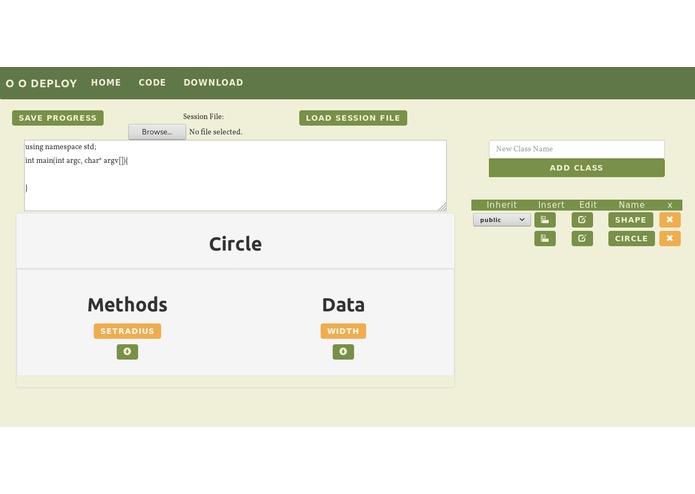Click the Edit icon in Circle row
The width and height of the screenshot is (695, 494).
[x=582, y=238]
